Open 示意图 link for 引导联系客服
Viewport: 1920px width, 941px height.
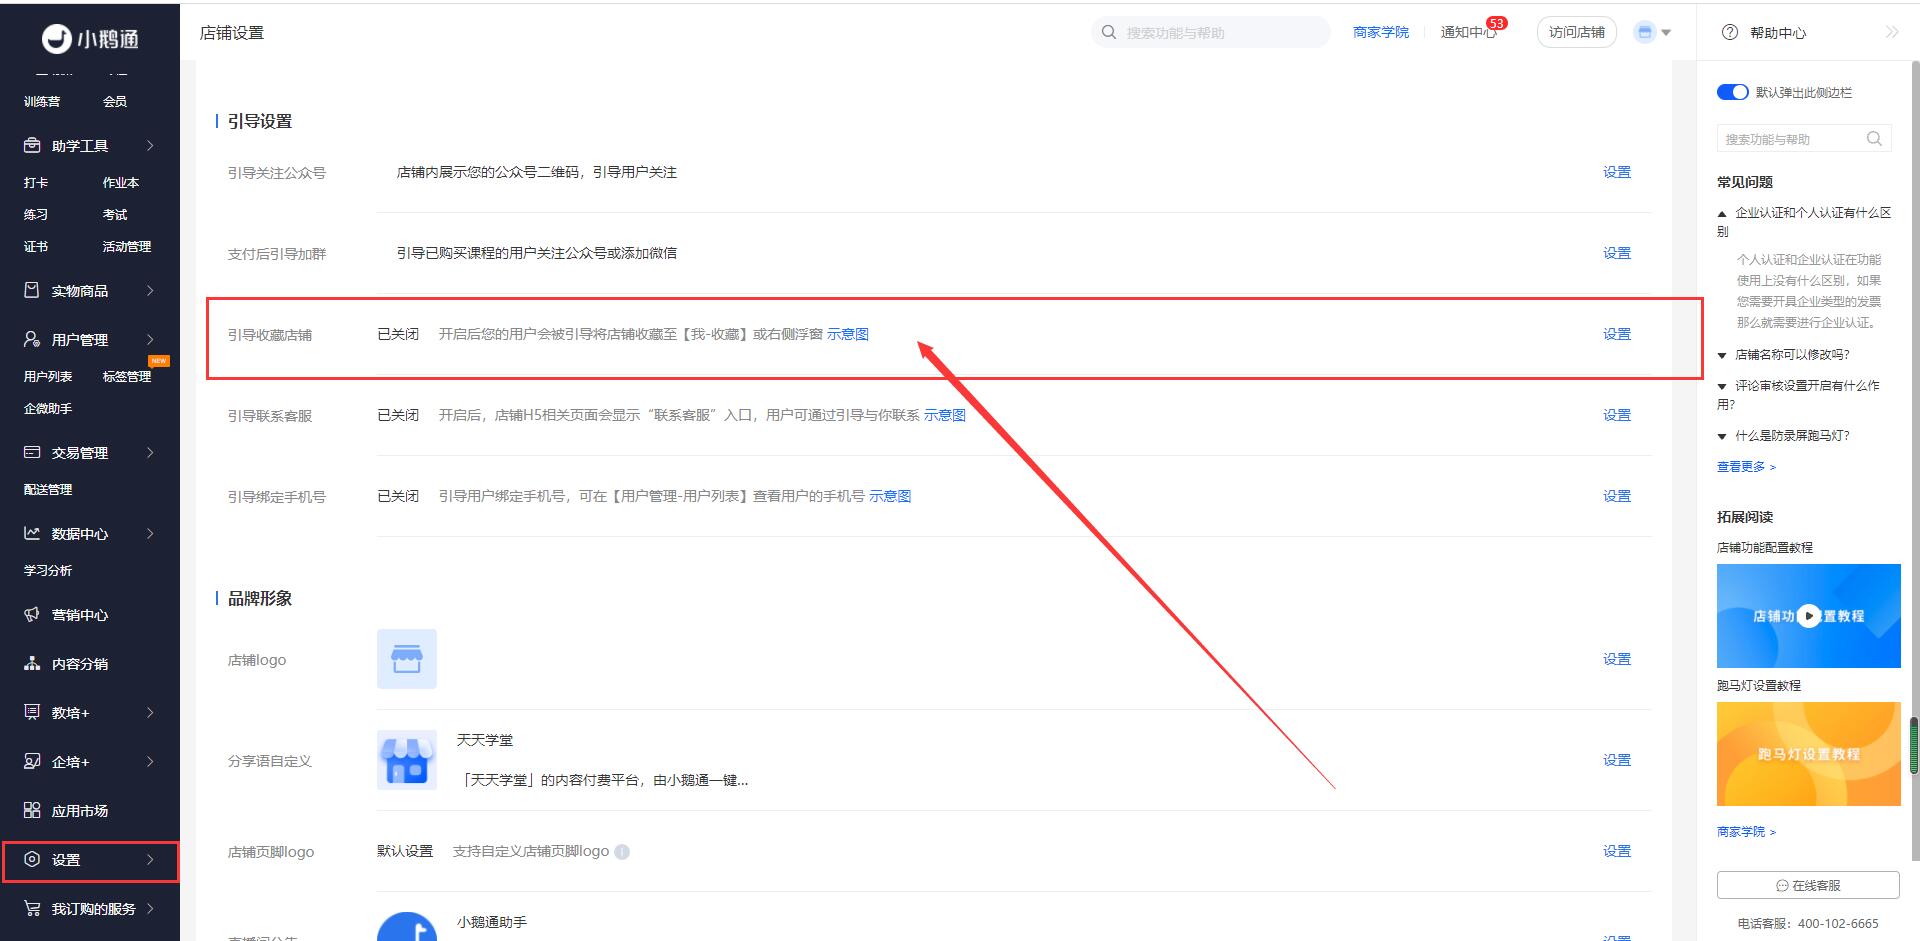click(x=944, y=415)
